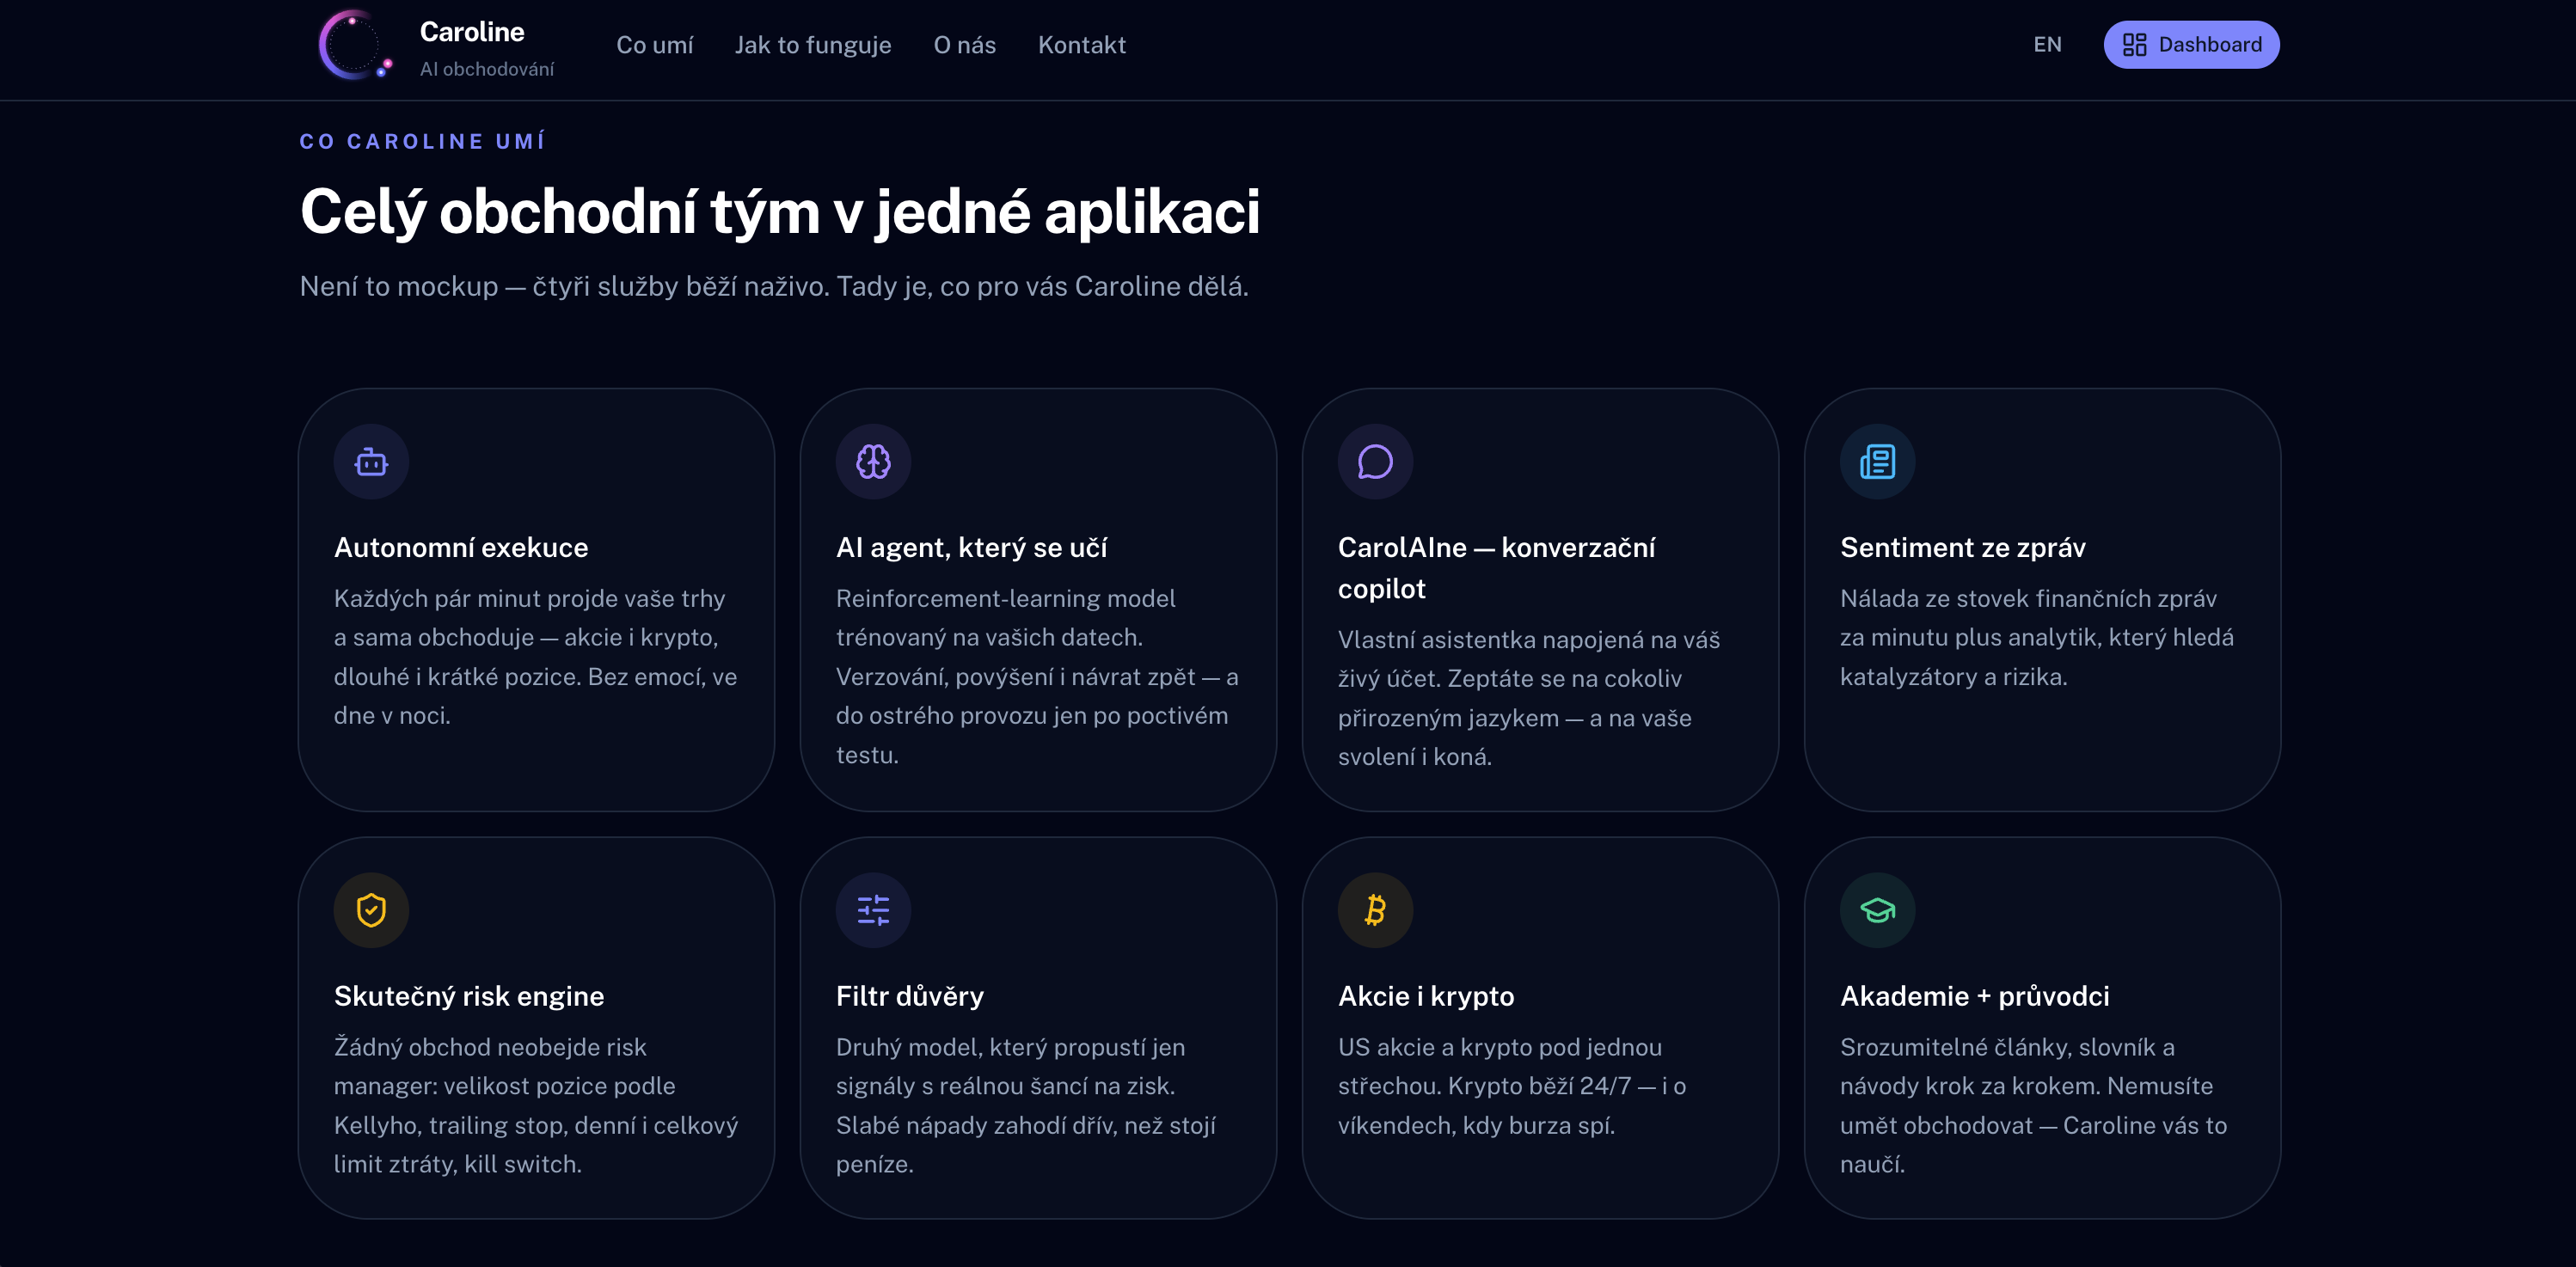The height and width of the screenshot is (1267, 2576).
Task: Switch language to EN
Action: click(2047, 45)
